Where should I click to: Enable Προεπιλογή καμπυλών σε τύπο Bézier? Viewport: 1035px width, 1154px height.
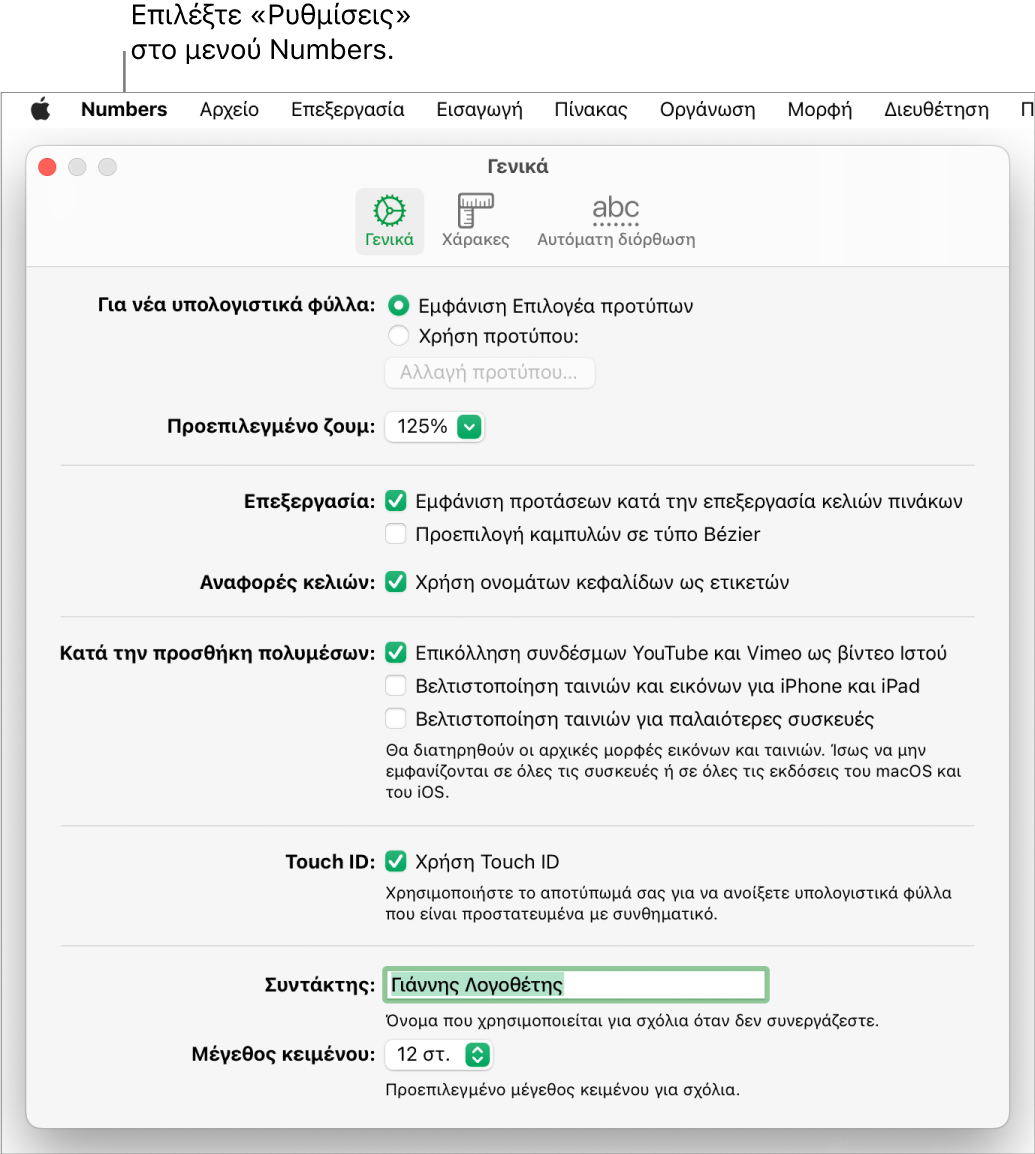pyautogui.click(x=396, y=534)
